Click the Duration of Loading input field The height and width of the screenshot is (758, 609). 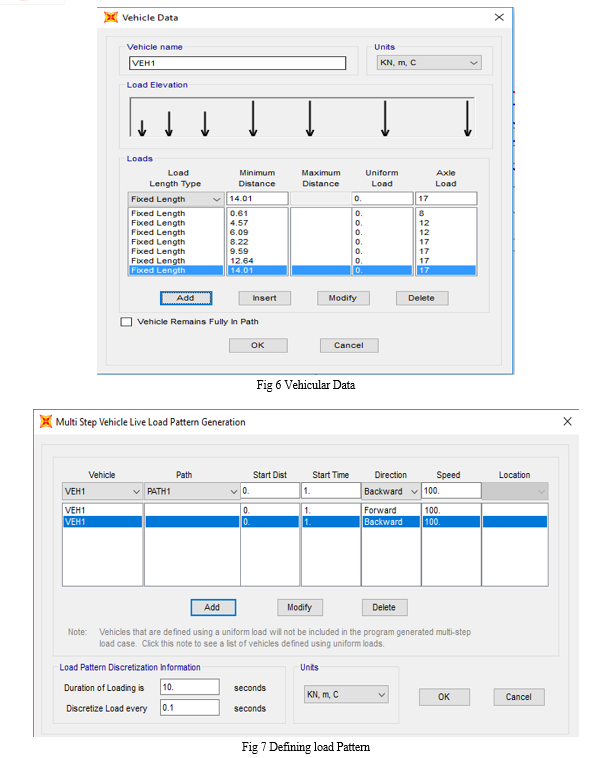pos(189,687)
